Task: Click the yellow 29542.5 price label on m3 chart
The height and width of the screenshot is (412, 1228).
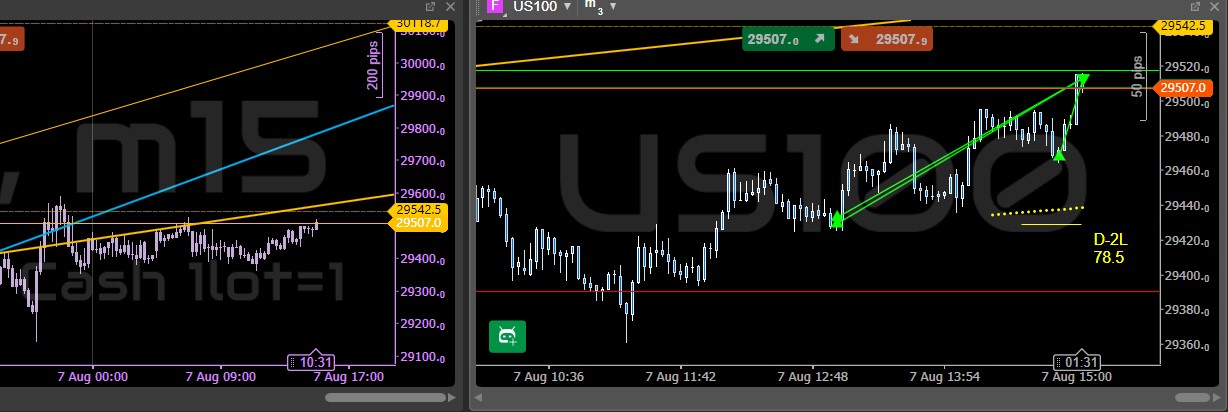Action: 1183,26
